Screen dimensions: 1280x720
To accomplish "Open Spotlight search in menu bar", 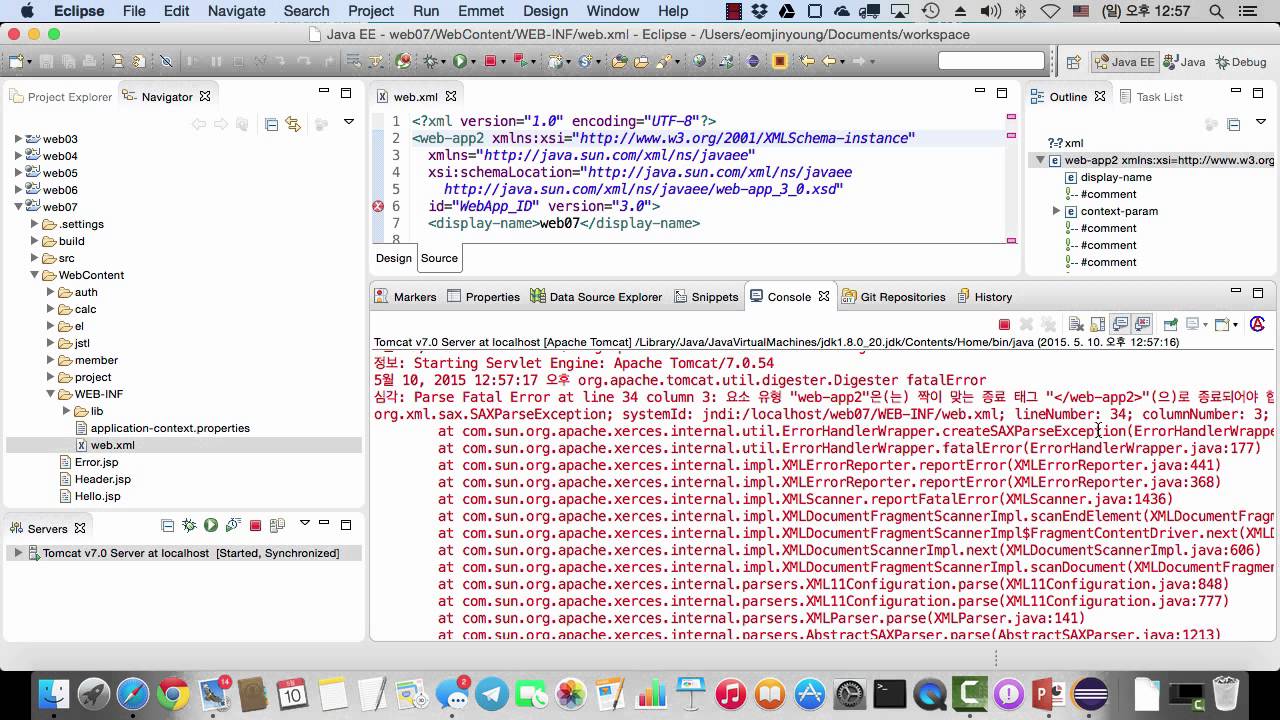I will click(x=1217, y=11).
